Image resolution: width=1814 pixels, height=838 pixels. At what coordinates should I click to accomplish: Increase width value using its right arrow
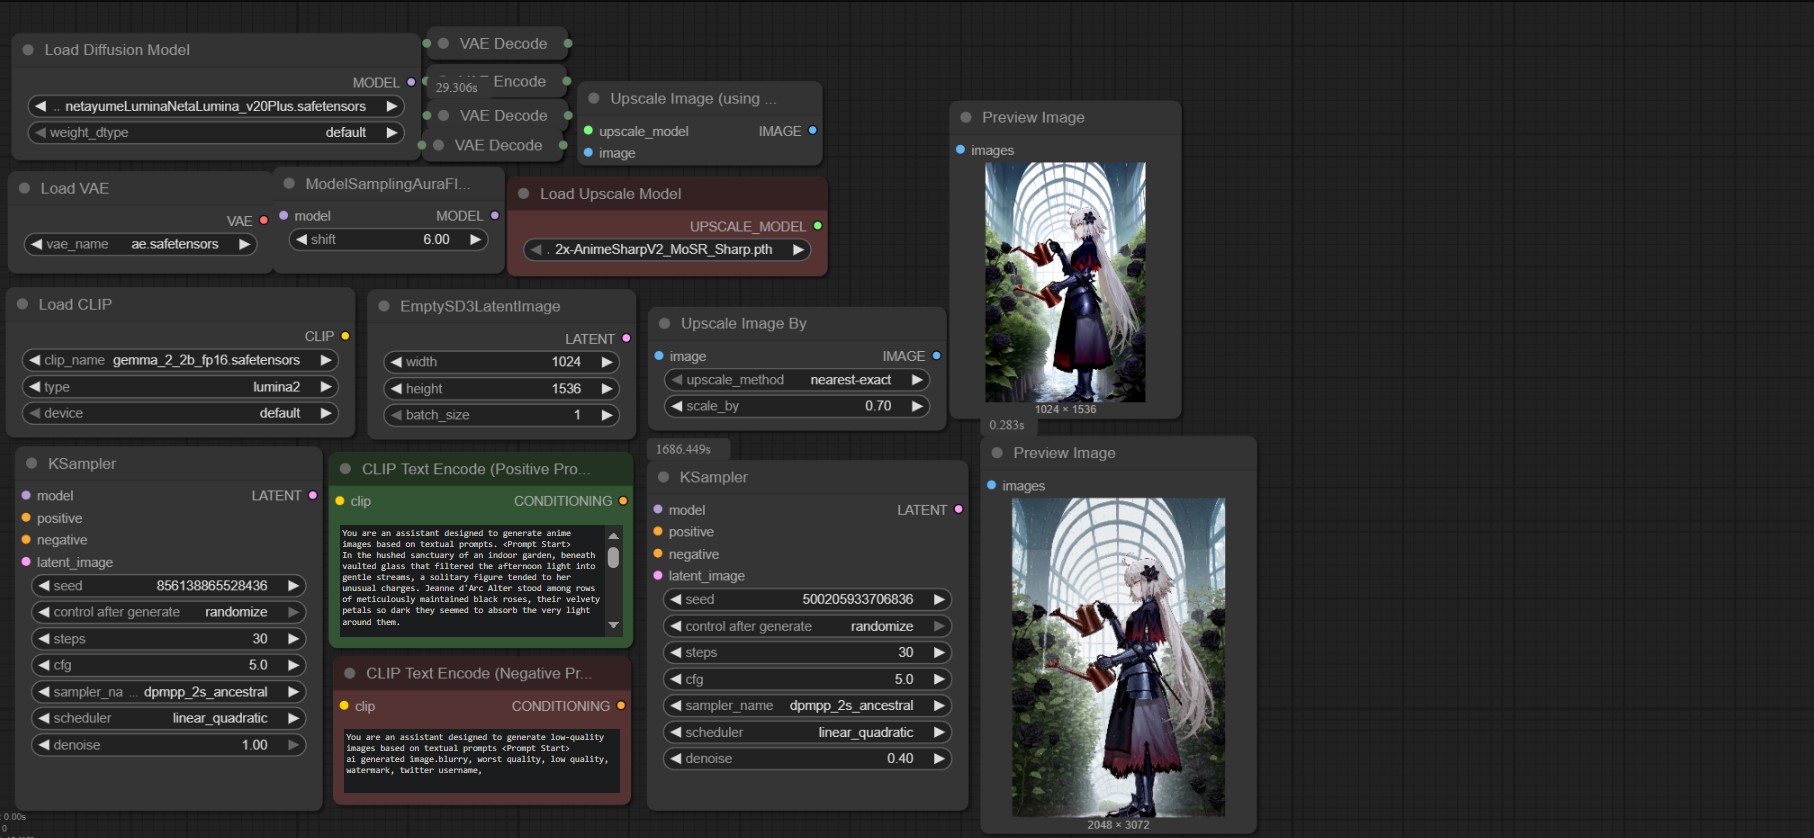[x=607, y=362]
